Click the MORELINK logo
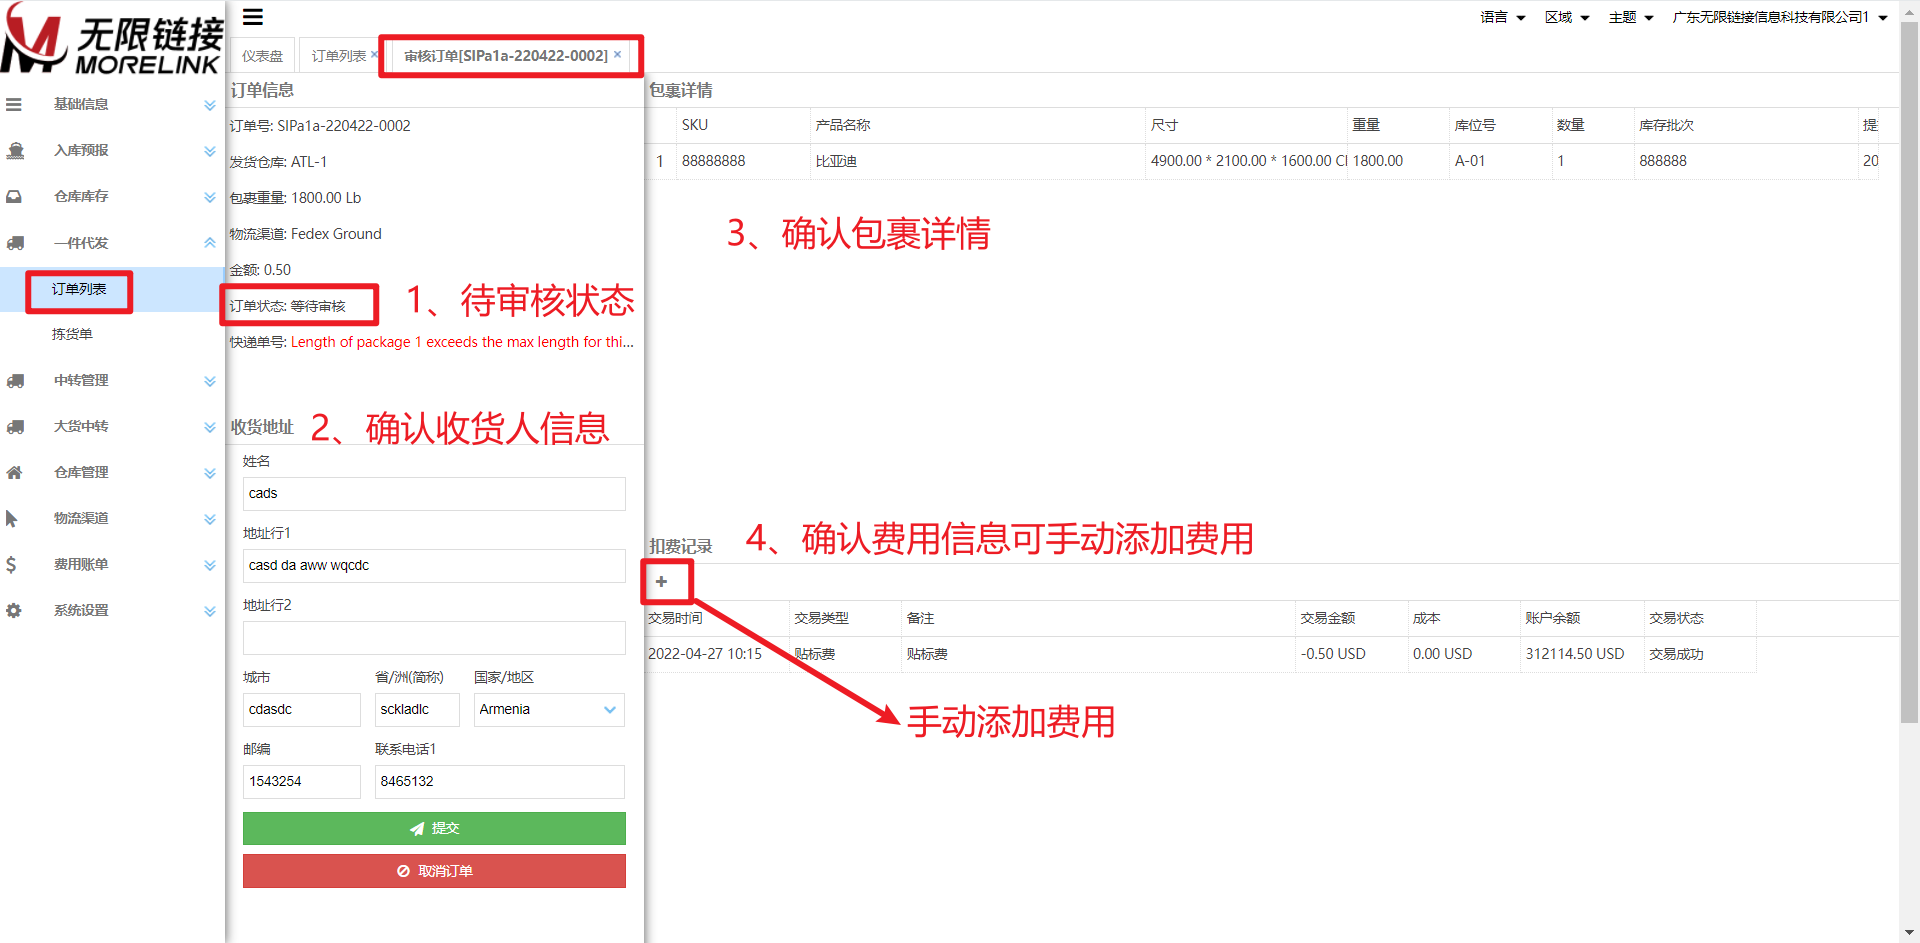Image resolution: width=1920 pixels, height=943 pixels. [x=112, y=40]
